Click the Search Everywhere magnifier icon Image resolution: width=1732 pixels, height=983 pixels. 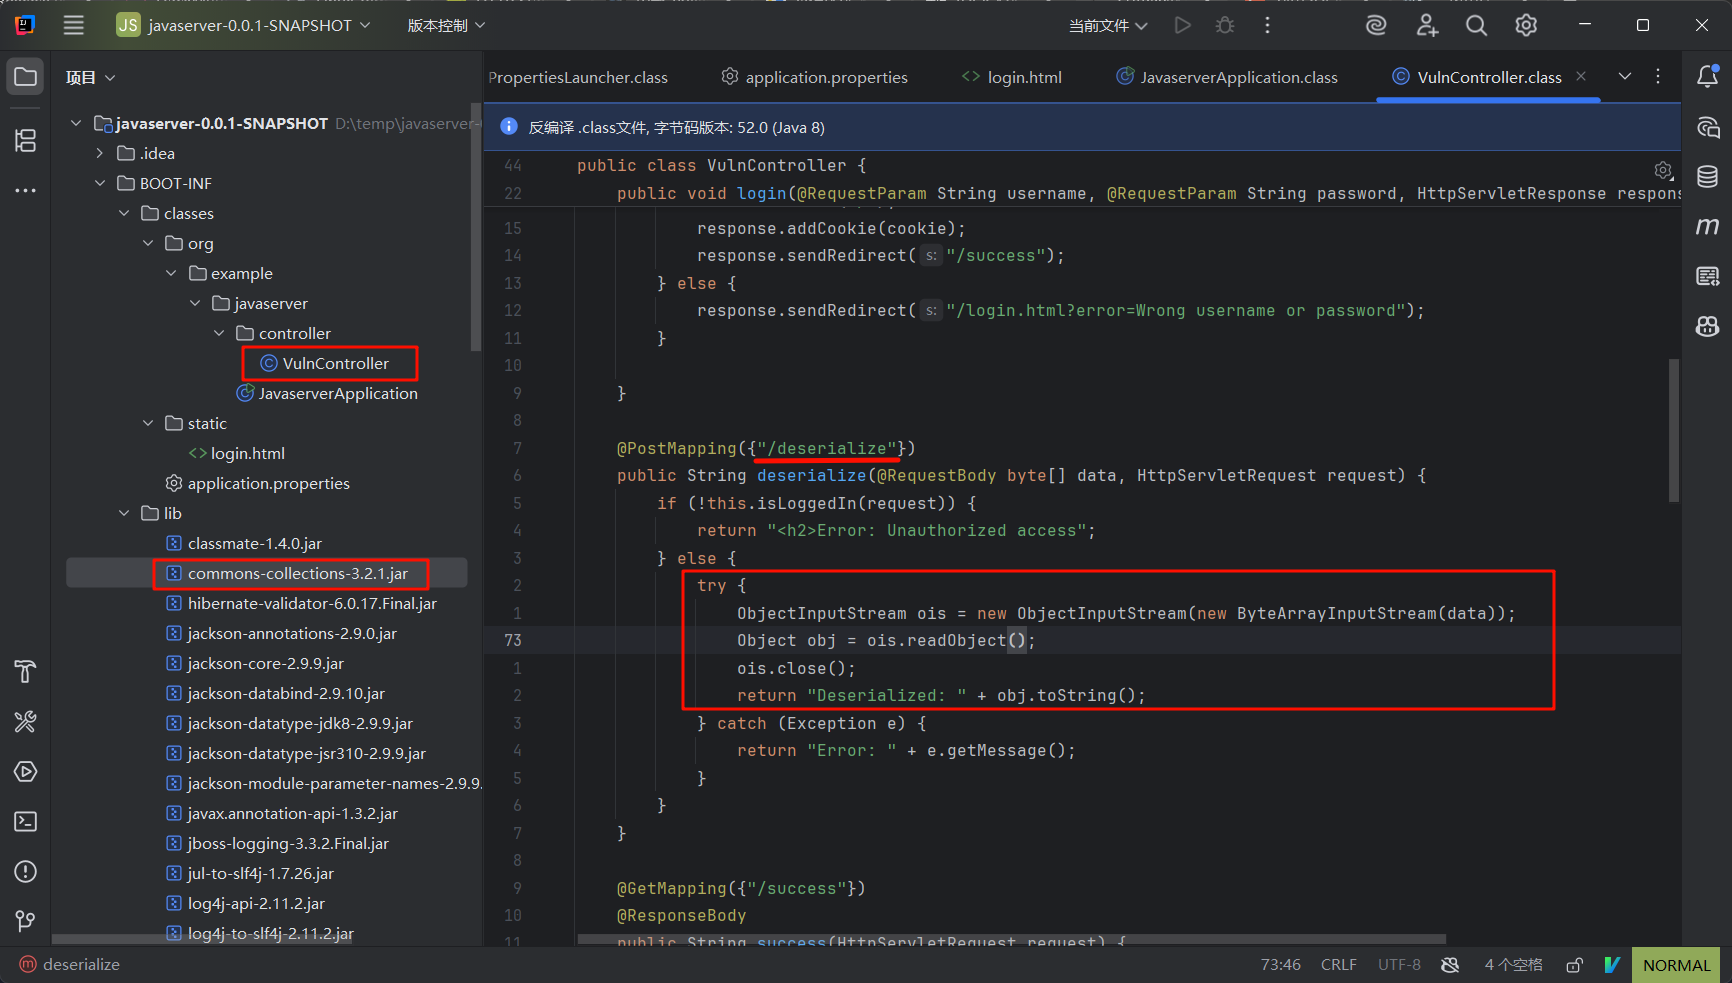pyautogui.click(x=1476, y=26)
